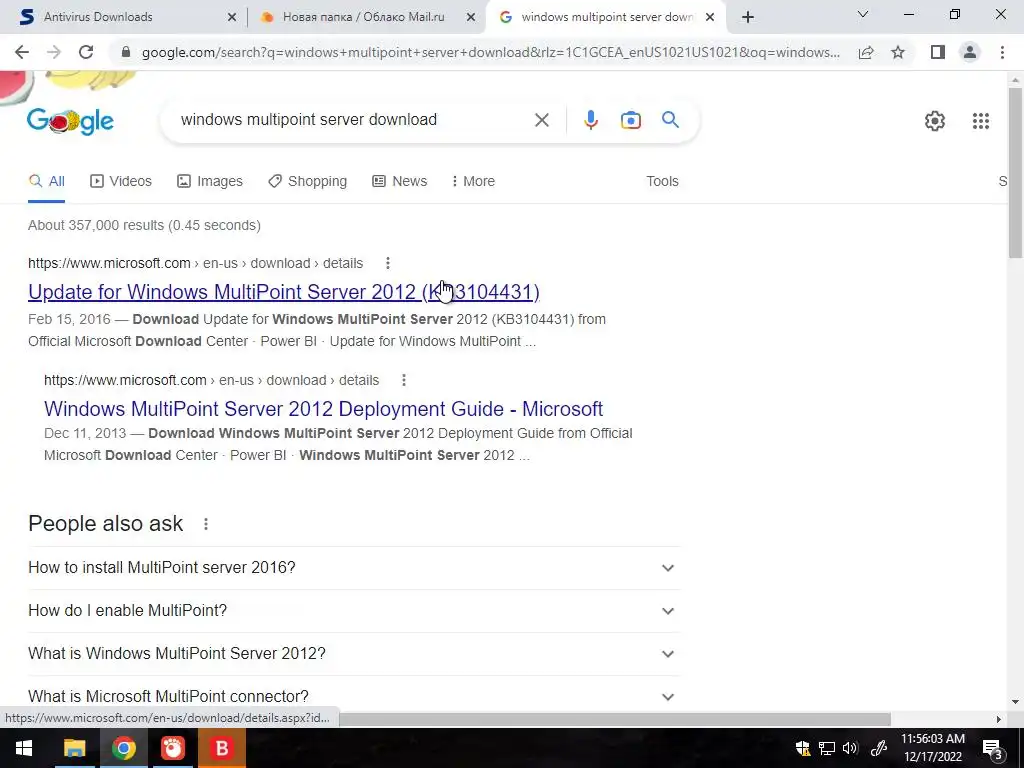
Task: Open the Google apps grid
Action: tap(981, 121)
